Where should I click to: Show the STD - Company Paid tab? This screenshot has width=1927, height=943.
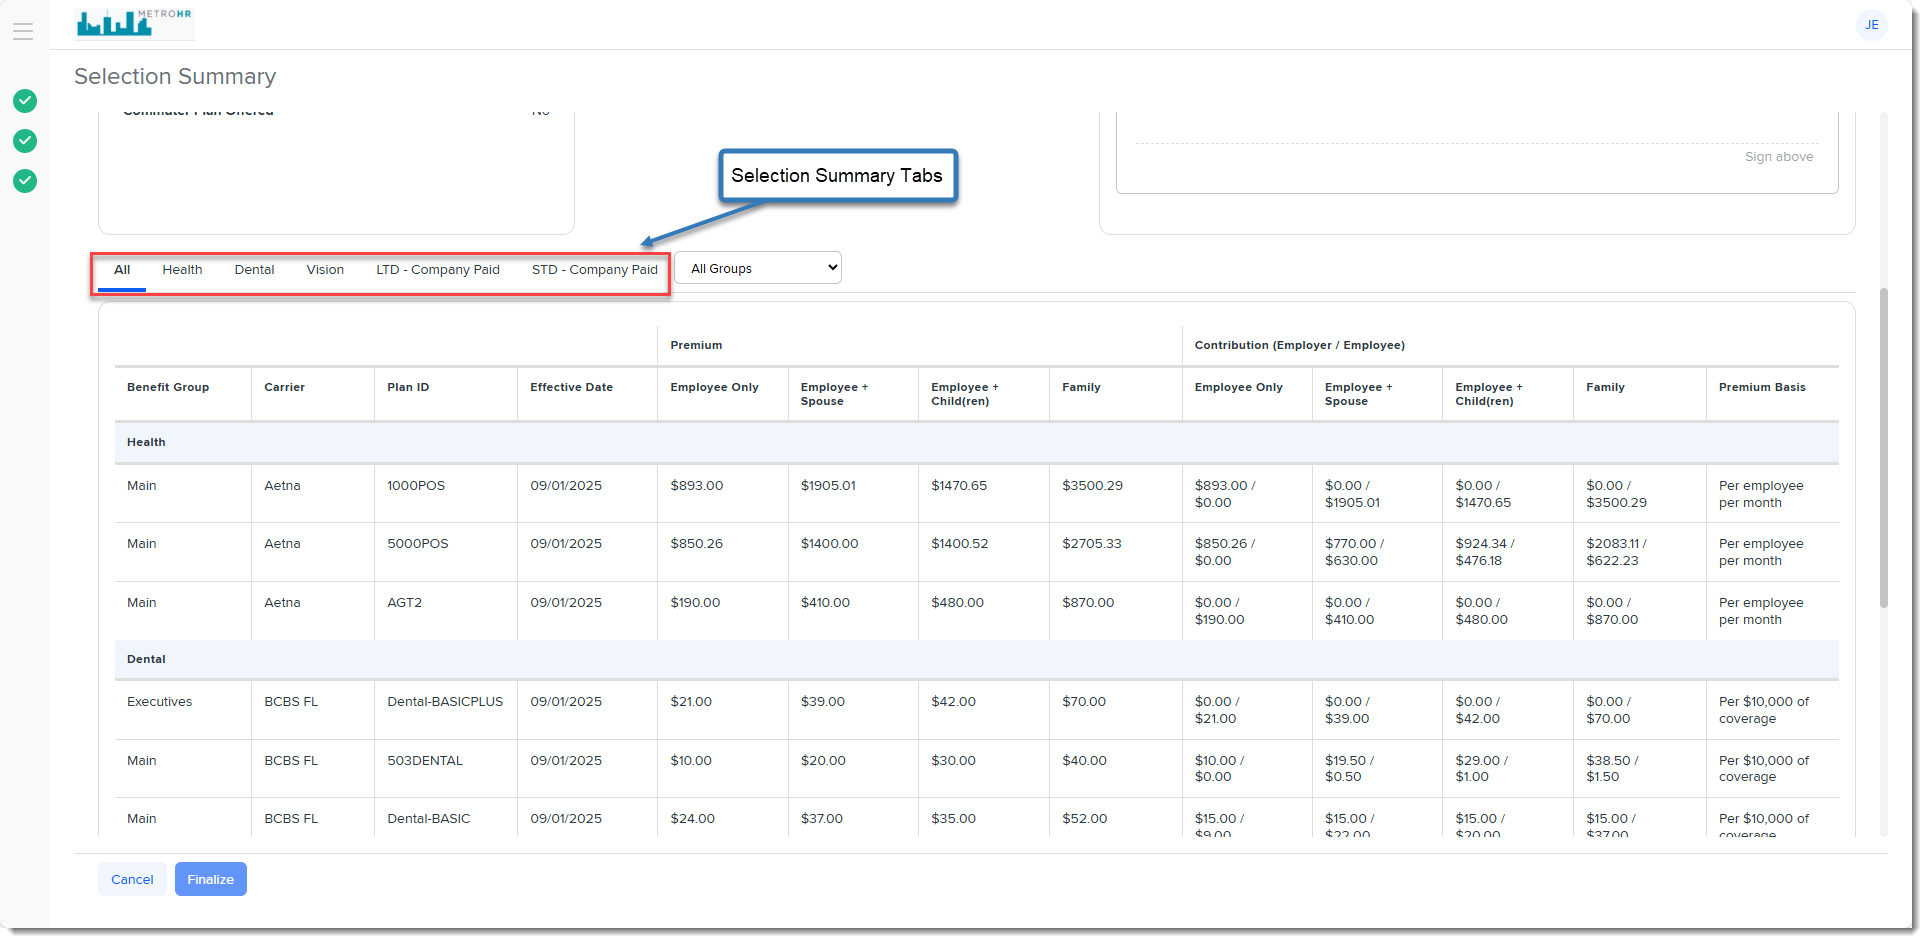tap(594, 270)
